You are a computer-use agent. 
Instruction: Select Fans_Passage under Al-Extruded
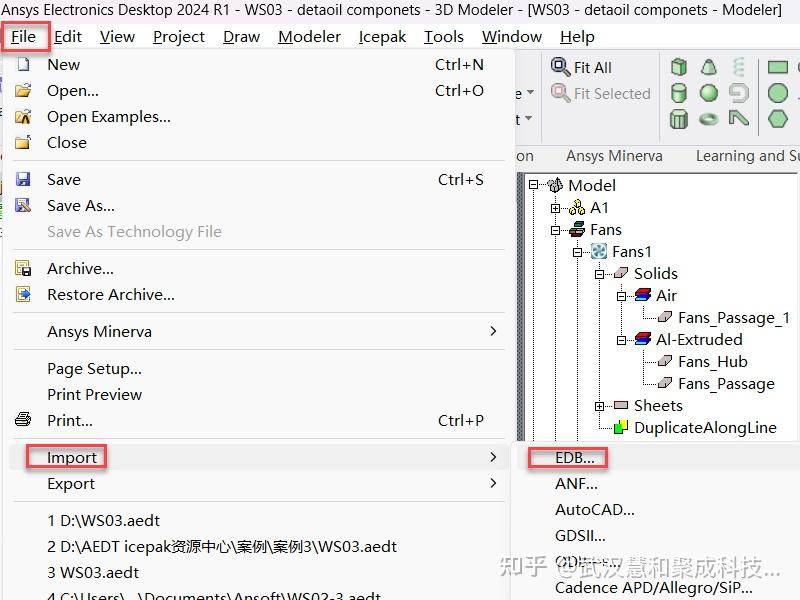(726, 384)
